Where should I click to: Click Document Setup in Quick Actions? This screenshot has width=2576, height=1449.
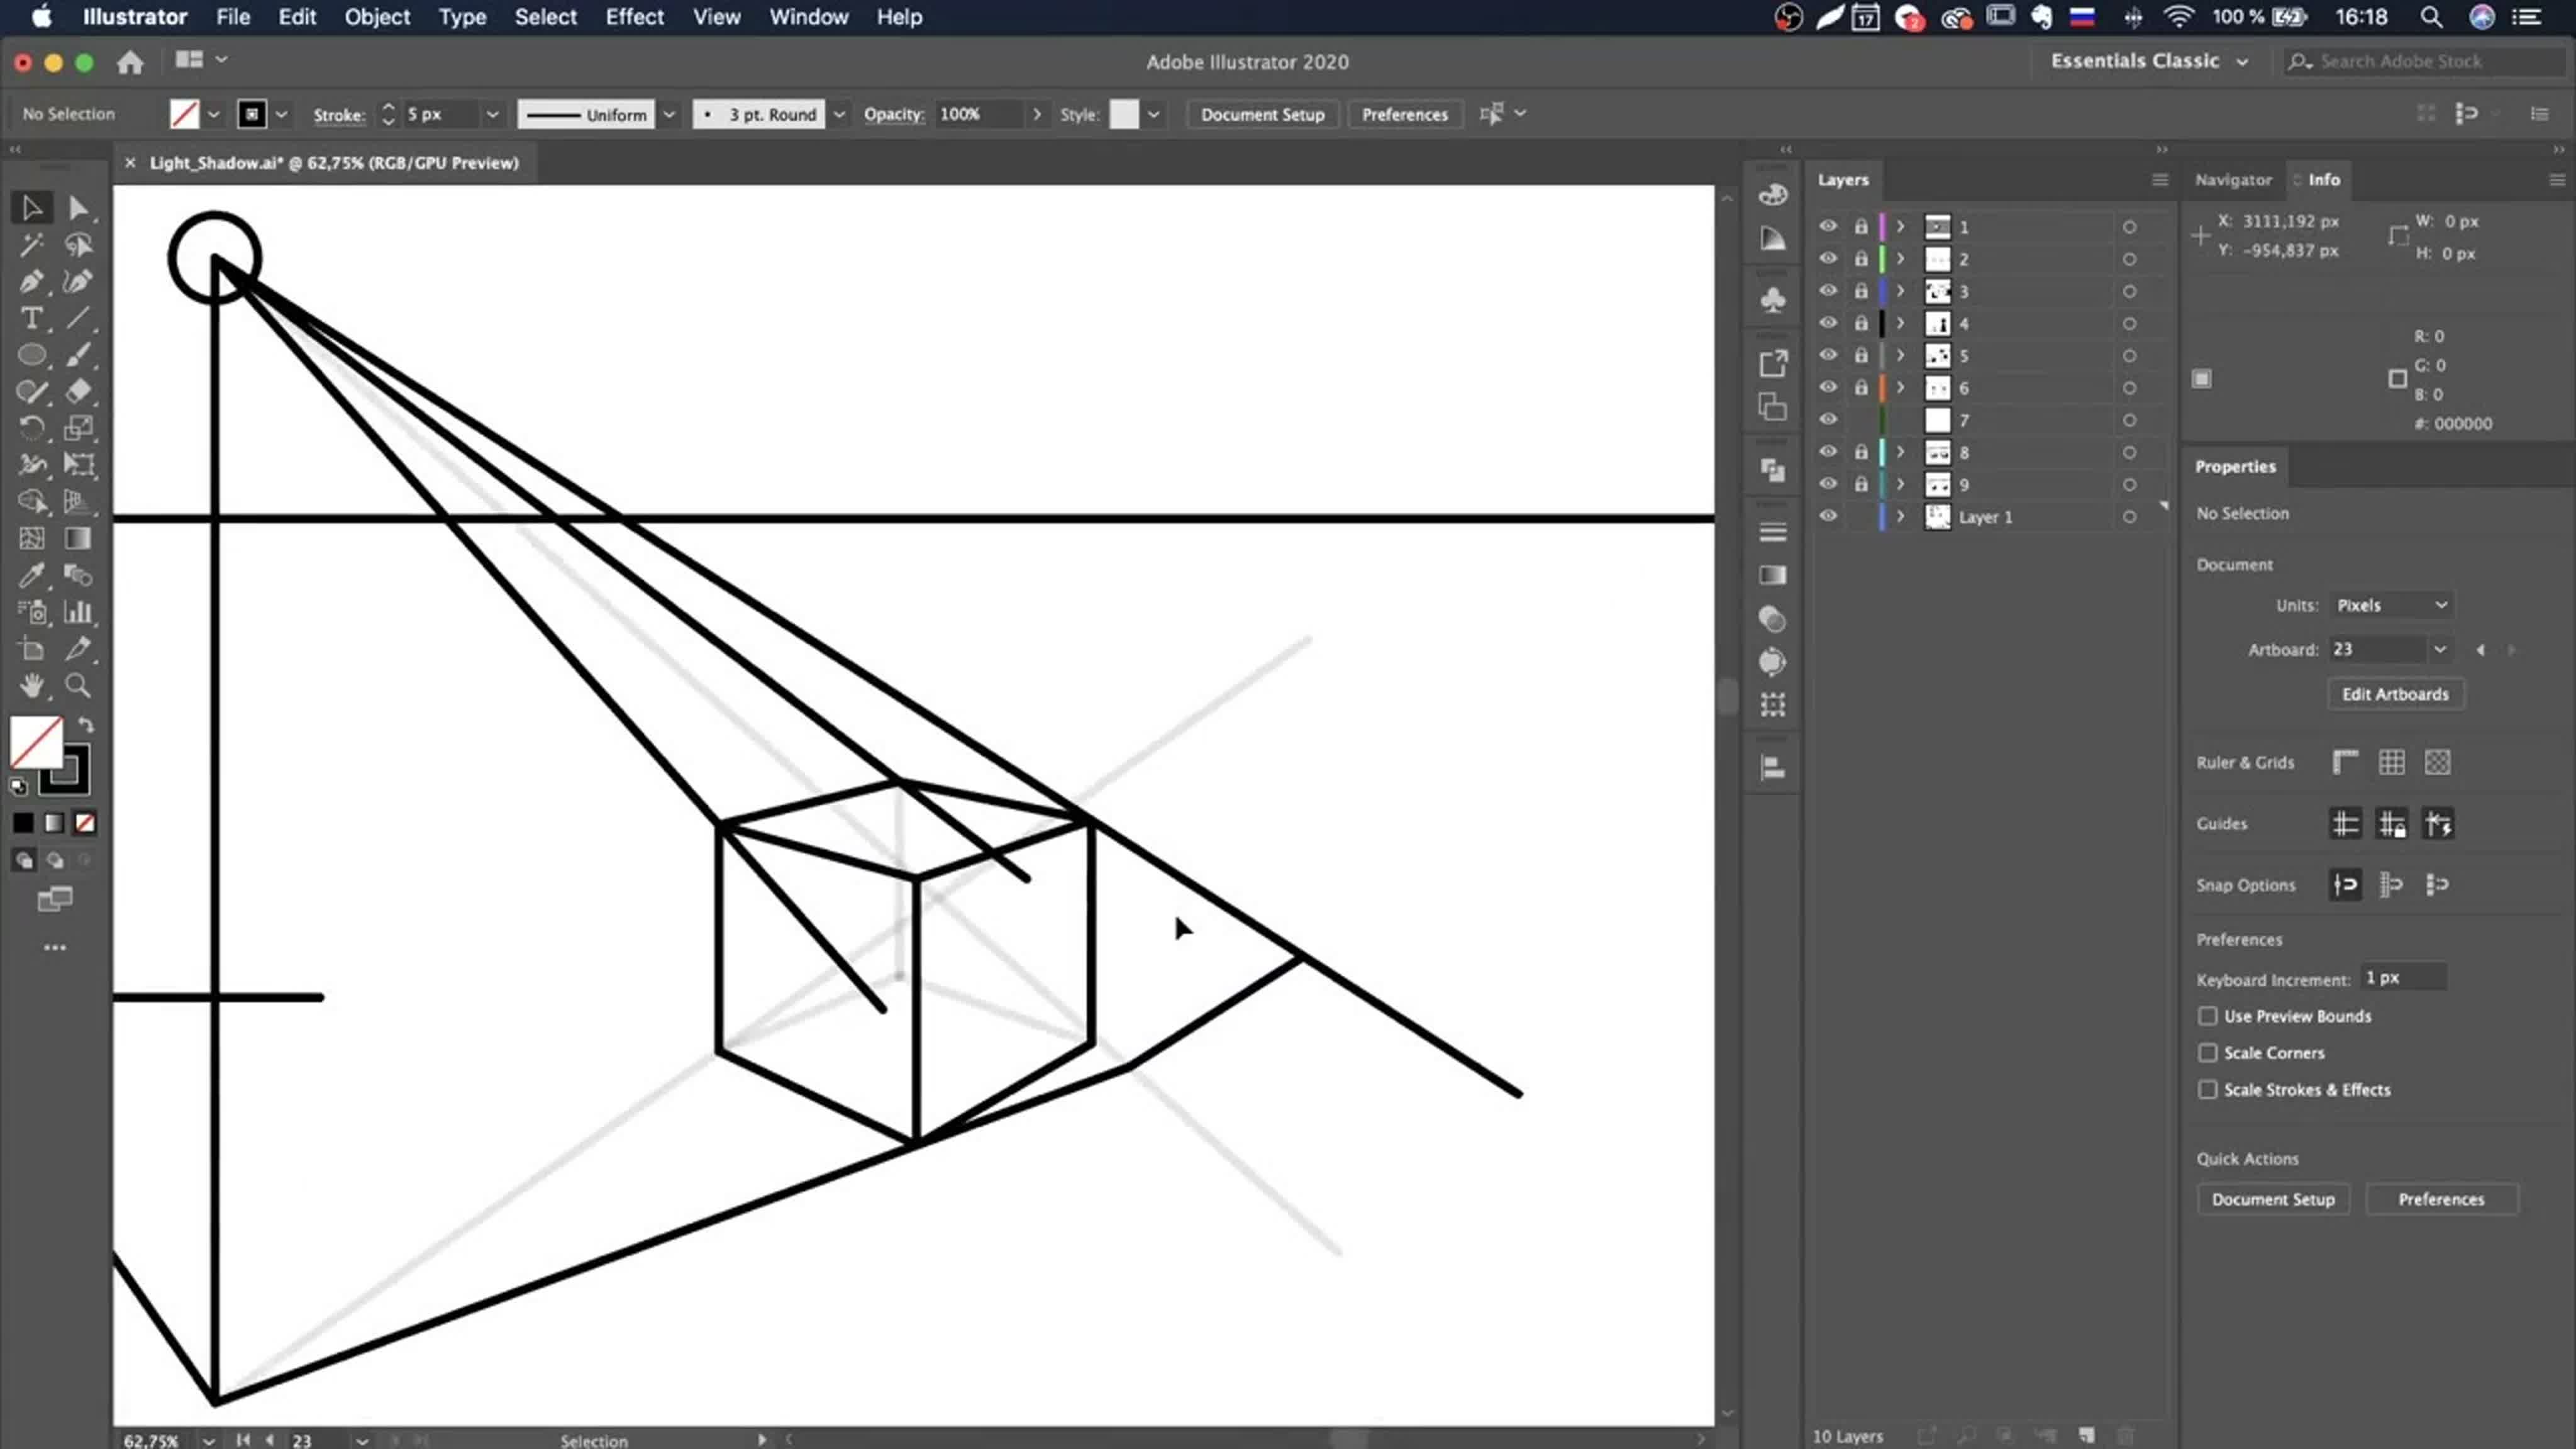(2272, 1199)
